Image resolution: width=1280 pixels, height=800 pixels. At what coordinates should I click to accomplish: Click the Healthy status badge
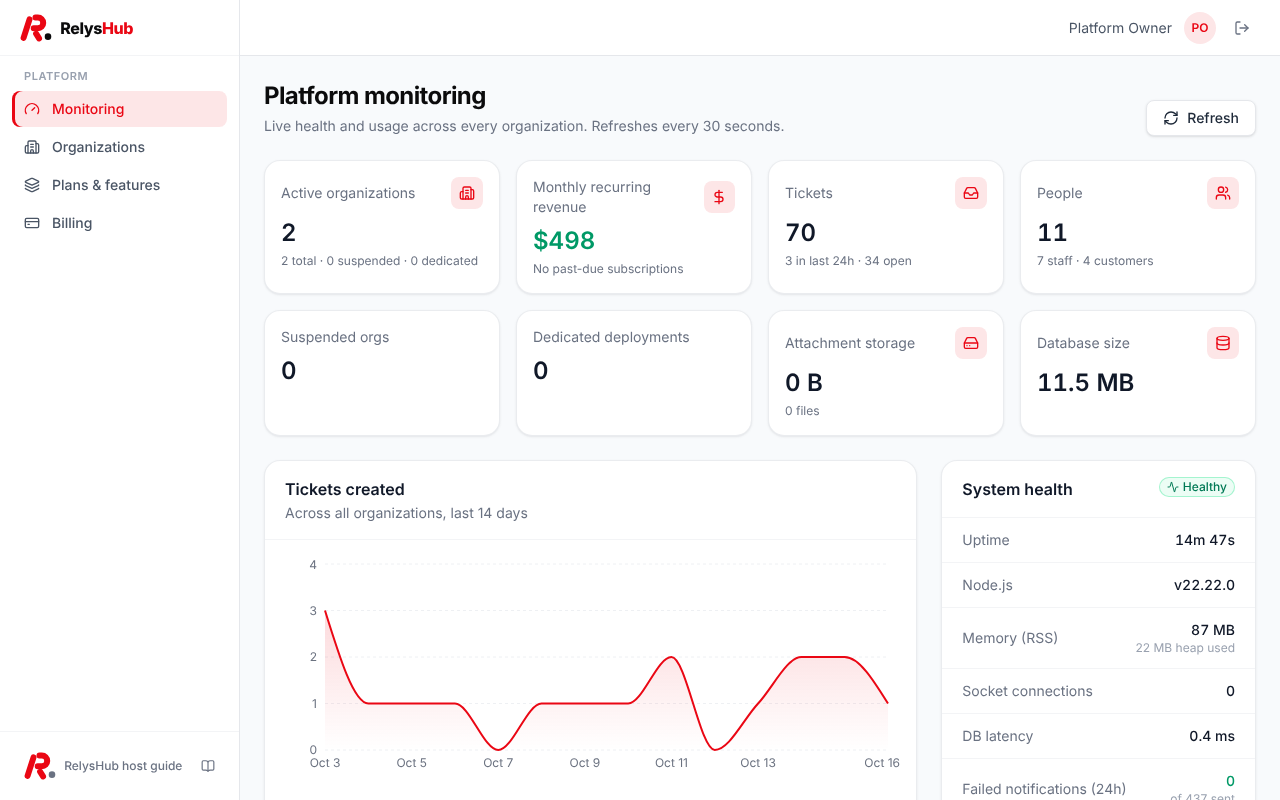click(x=1197, y=487)
